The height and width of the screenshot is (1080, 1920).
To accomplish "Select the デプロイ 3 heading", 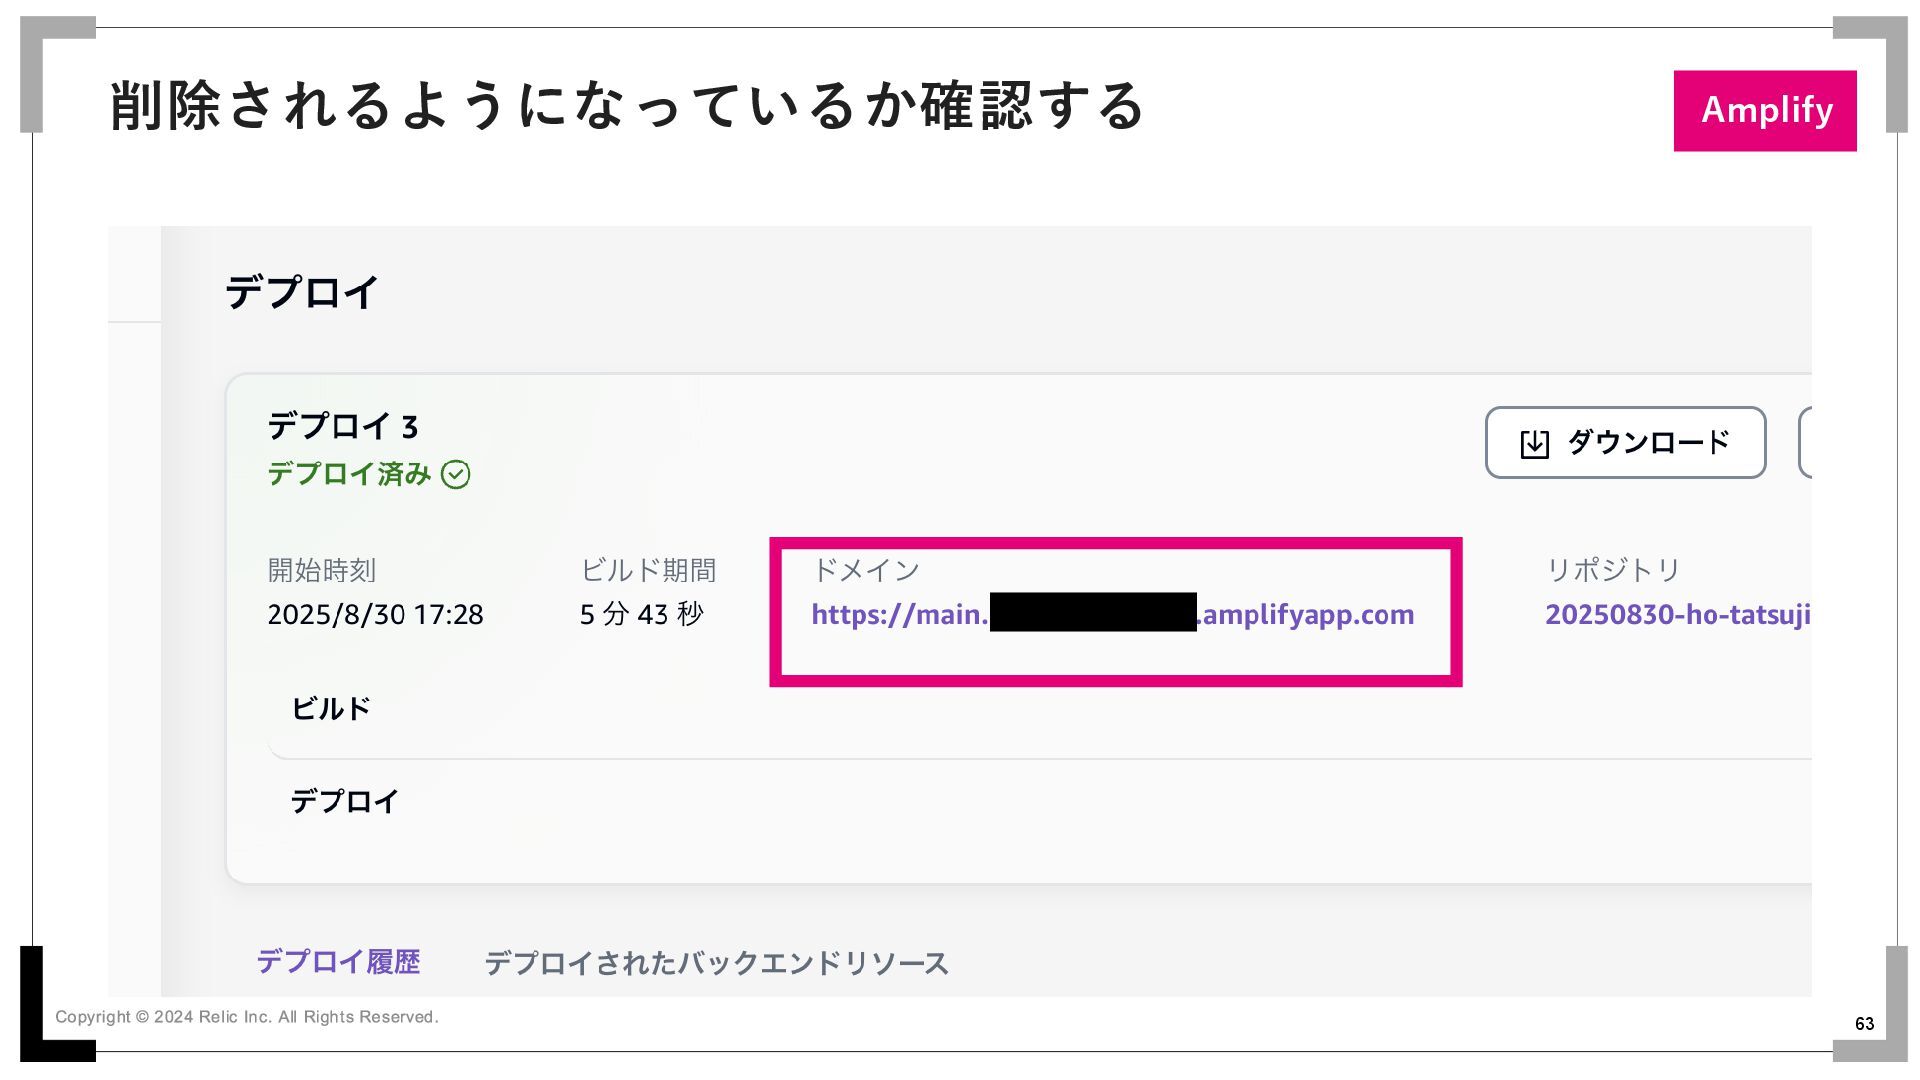I will point(343,427).
